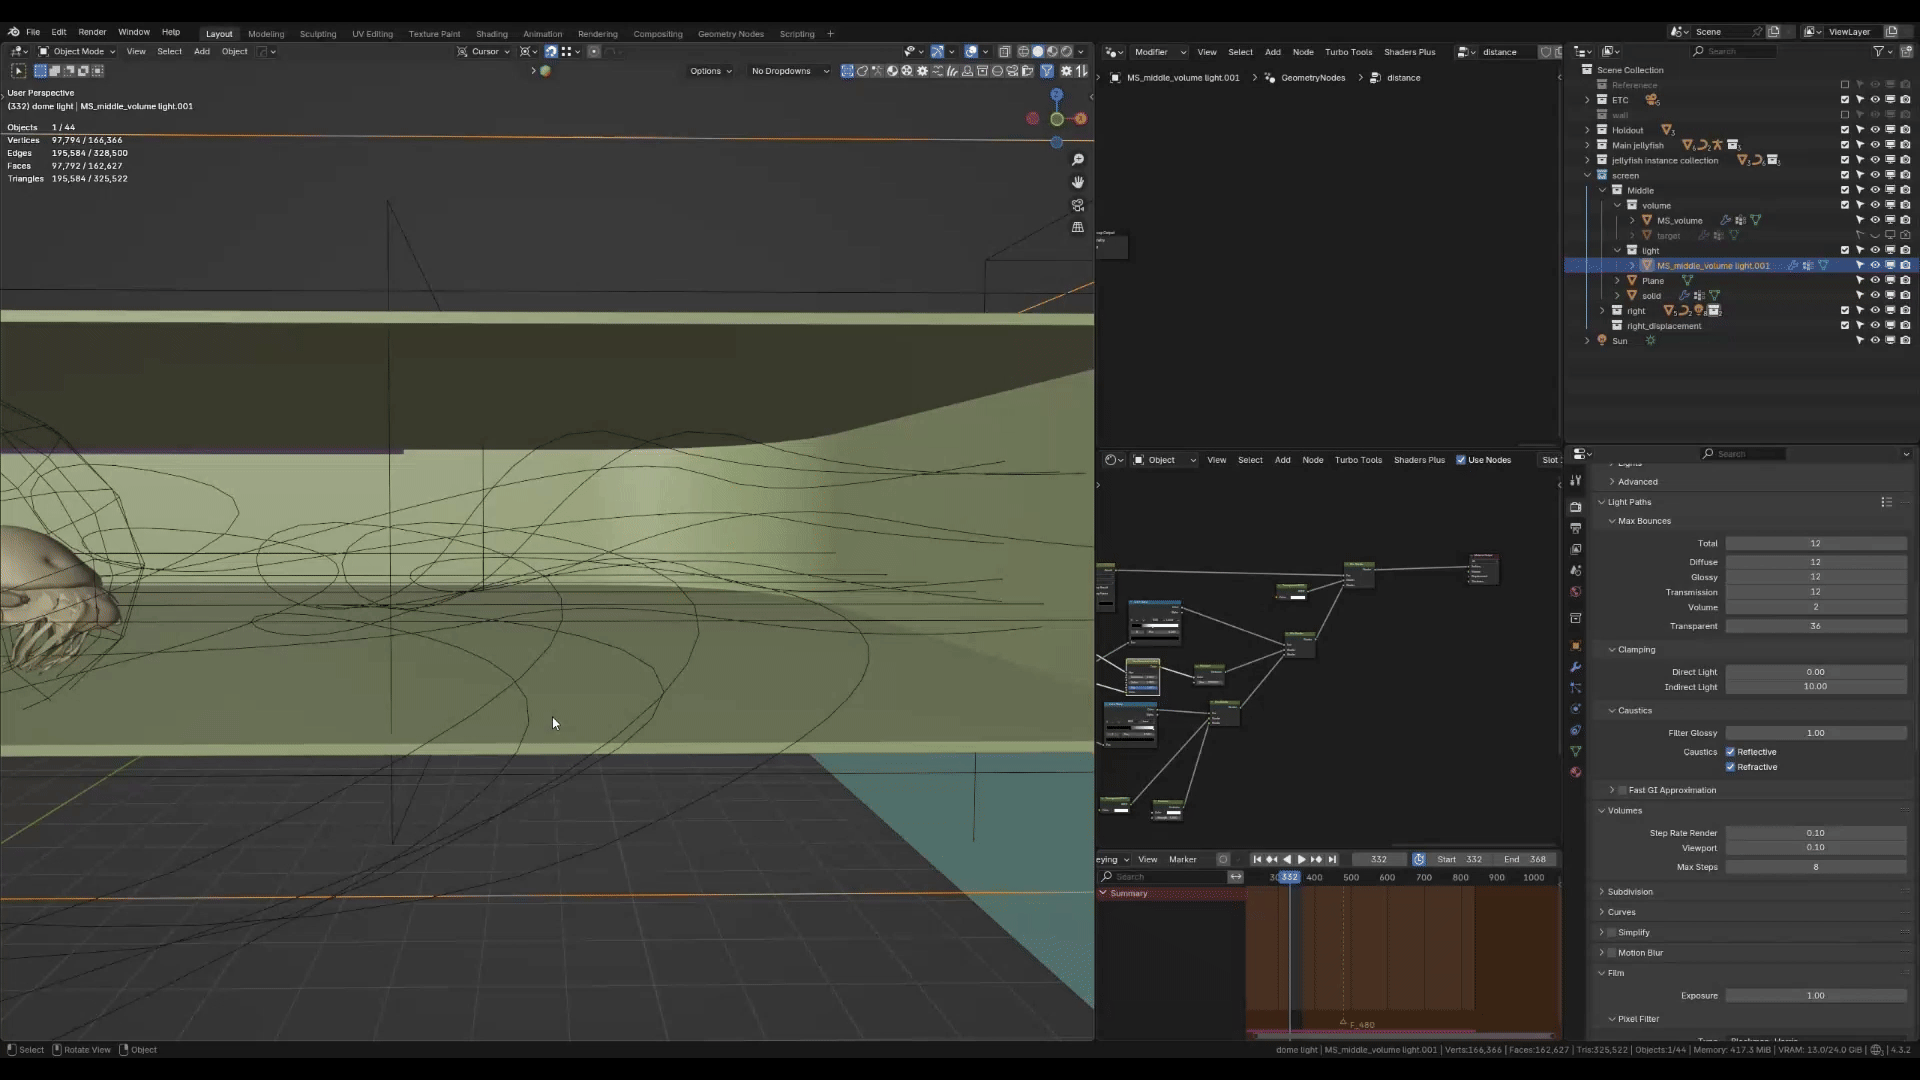This screenshot has width=1920, height=1080.
Task: Open Tool properties tab icon
Action: 1576,481
